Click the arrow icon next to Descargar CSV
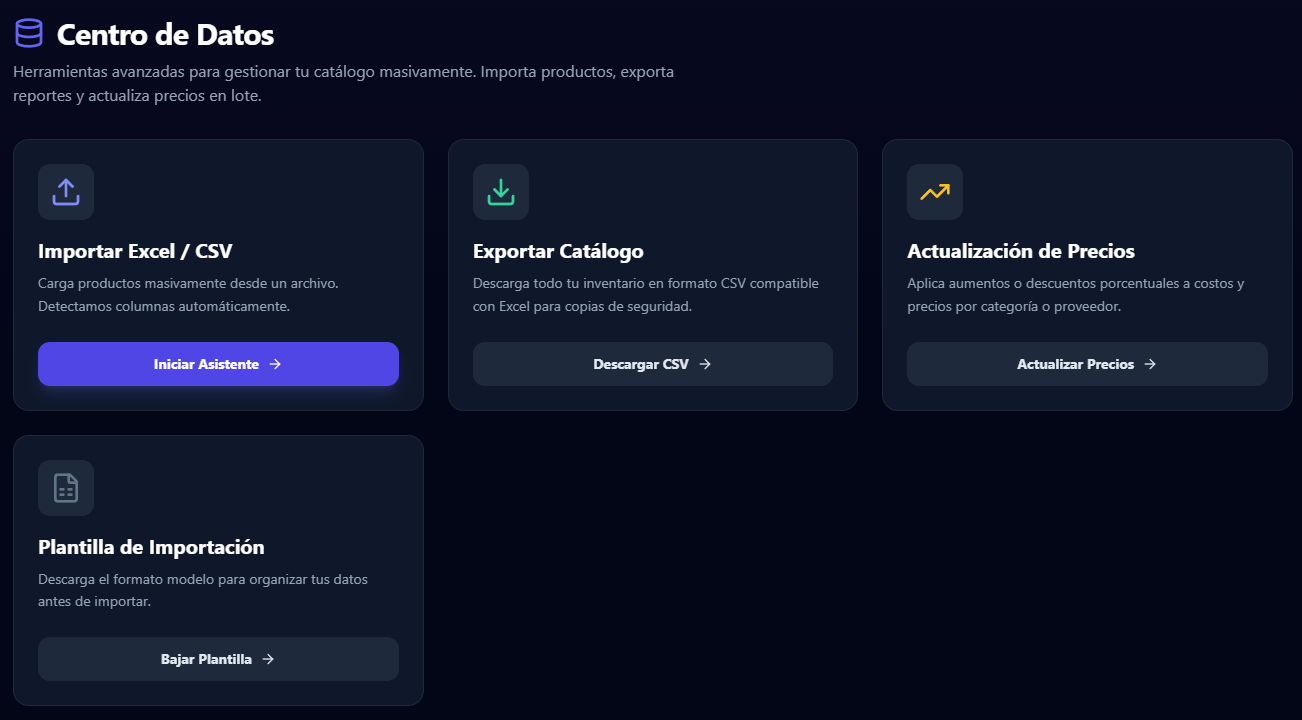 click(705, 364)
